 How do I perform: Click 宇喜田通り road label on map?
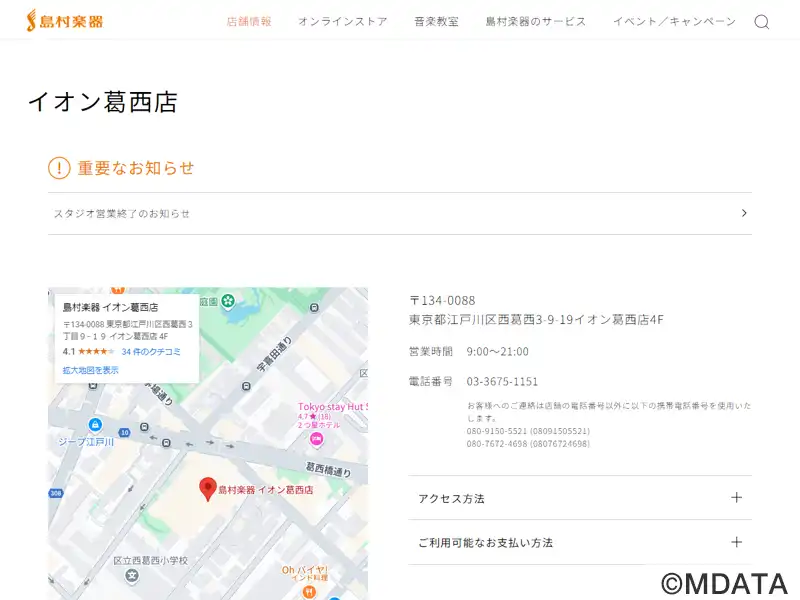coord(274,354)
